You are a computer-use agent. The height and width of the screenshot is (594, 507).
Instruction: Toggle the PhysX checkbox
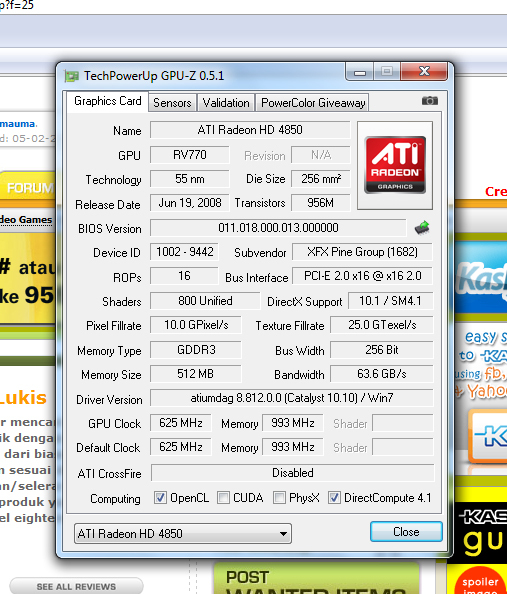[279, 497]
